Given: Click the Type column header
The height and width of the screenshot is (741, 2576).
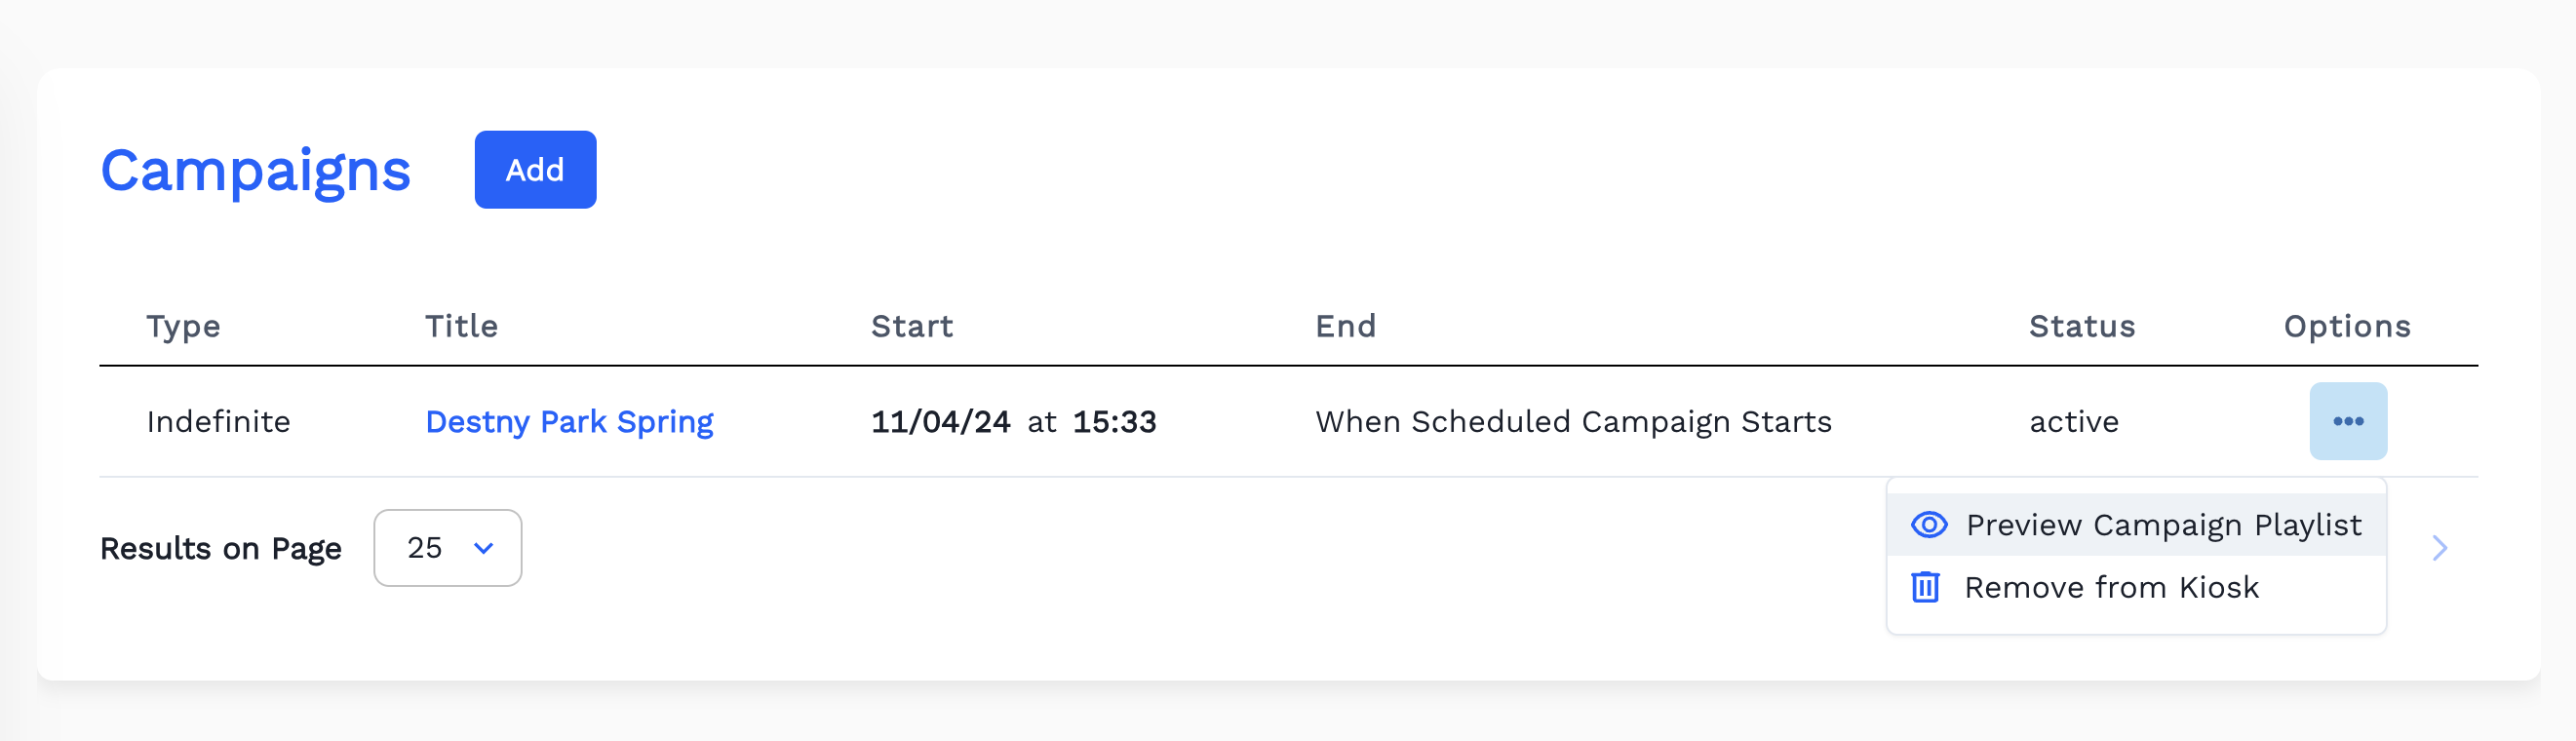Looking at the screenshot, I should click(183, 326).
